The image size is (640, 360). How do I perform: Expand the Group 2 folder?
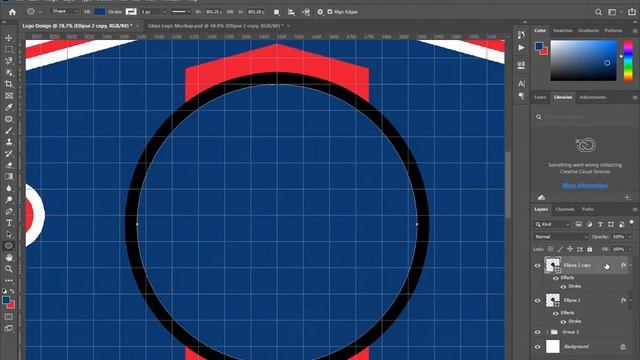[x=547, y=332]
